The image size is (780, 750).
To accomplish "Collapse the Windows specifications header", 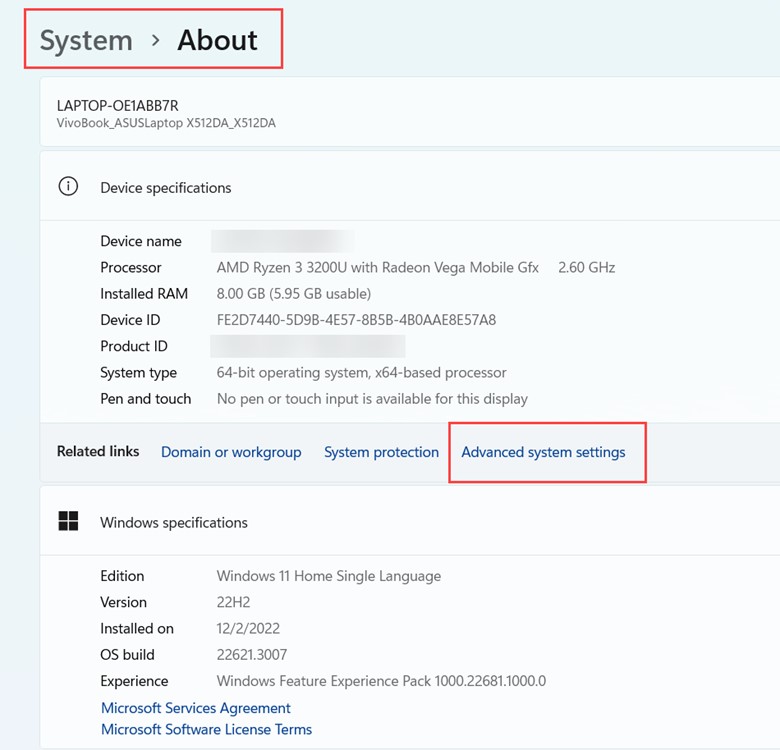I will click(409, 522).
